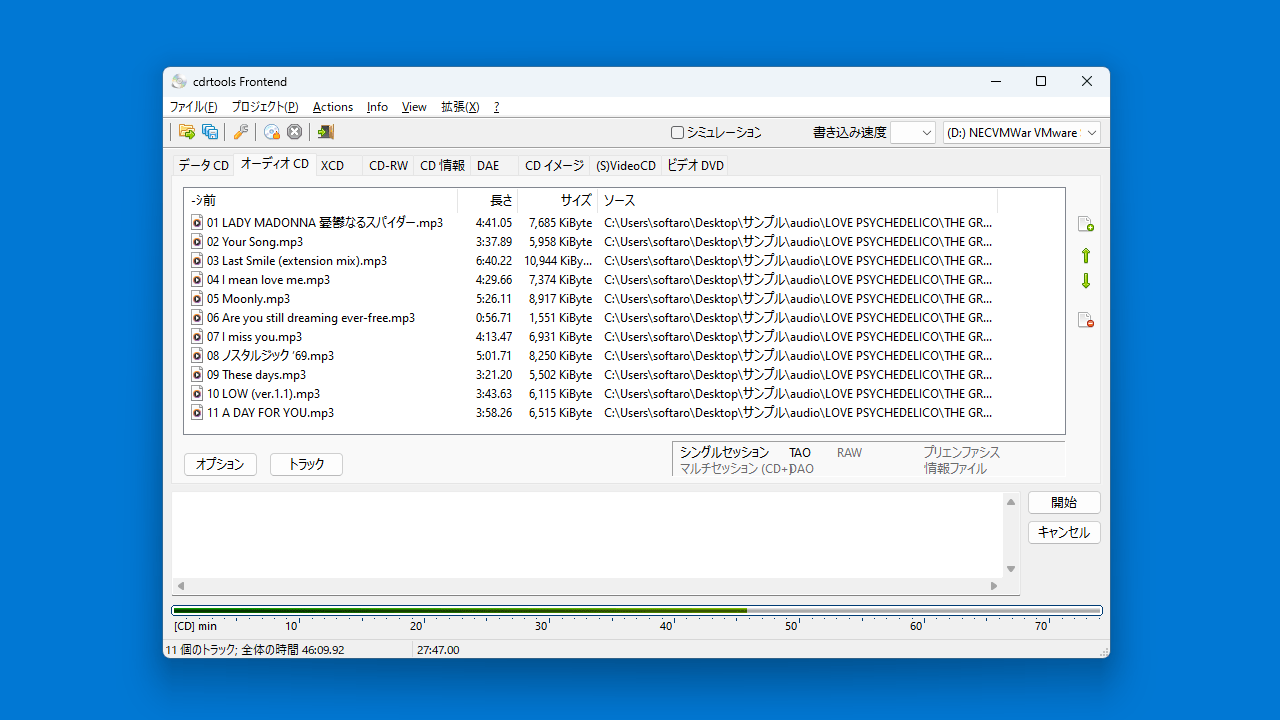Move track down with green arrow
1280x720 pixels.
click(x=1086, y=281)
